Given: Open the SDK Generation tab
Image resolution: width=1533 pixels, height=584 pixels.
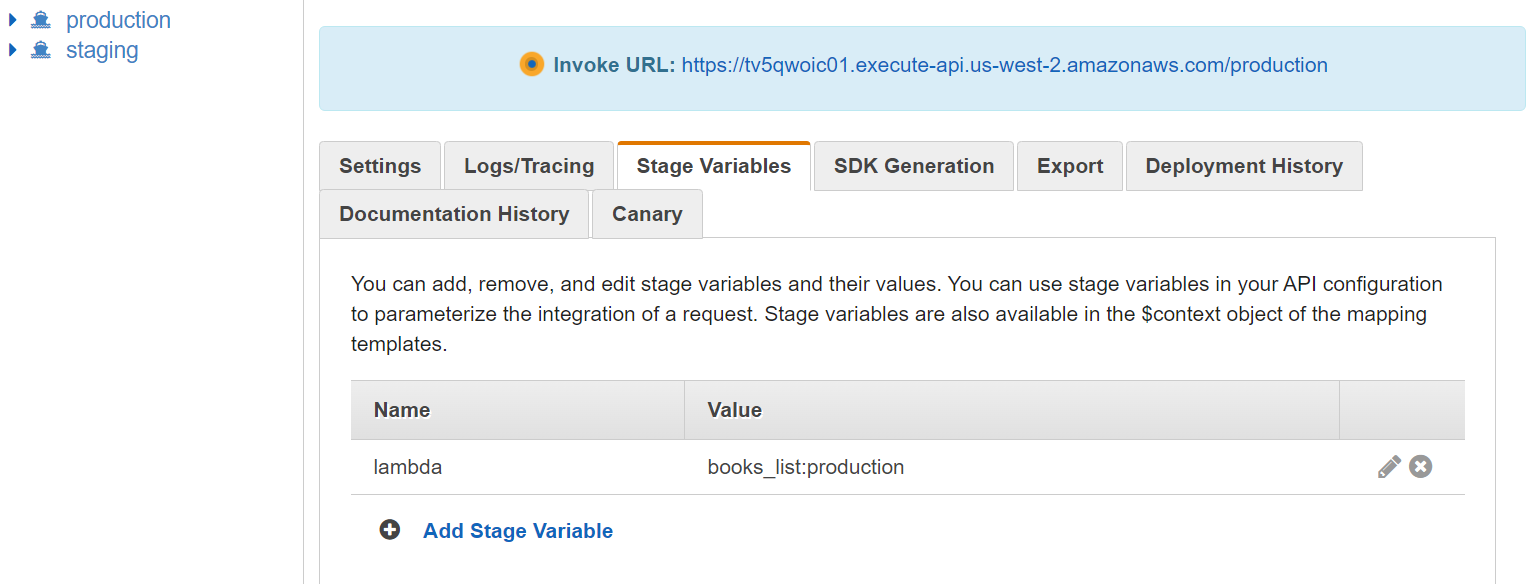Looking at the screenshot, I should tap(914, 166).
